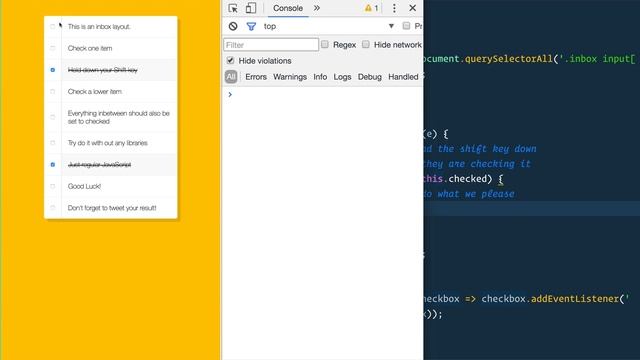The width and height of the screenshot is (640, 360).
Task: Click the 'the shift key down' comment line
Action: (x=480, y=149)
